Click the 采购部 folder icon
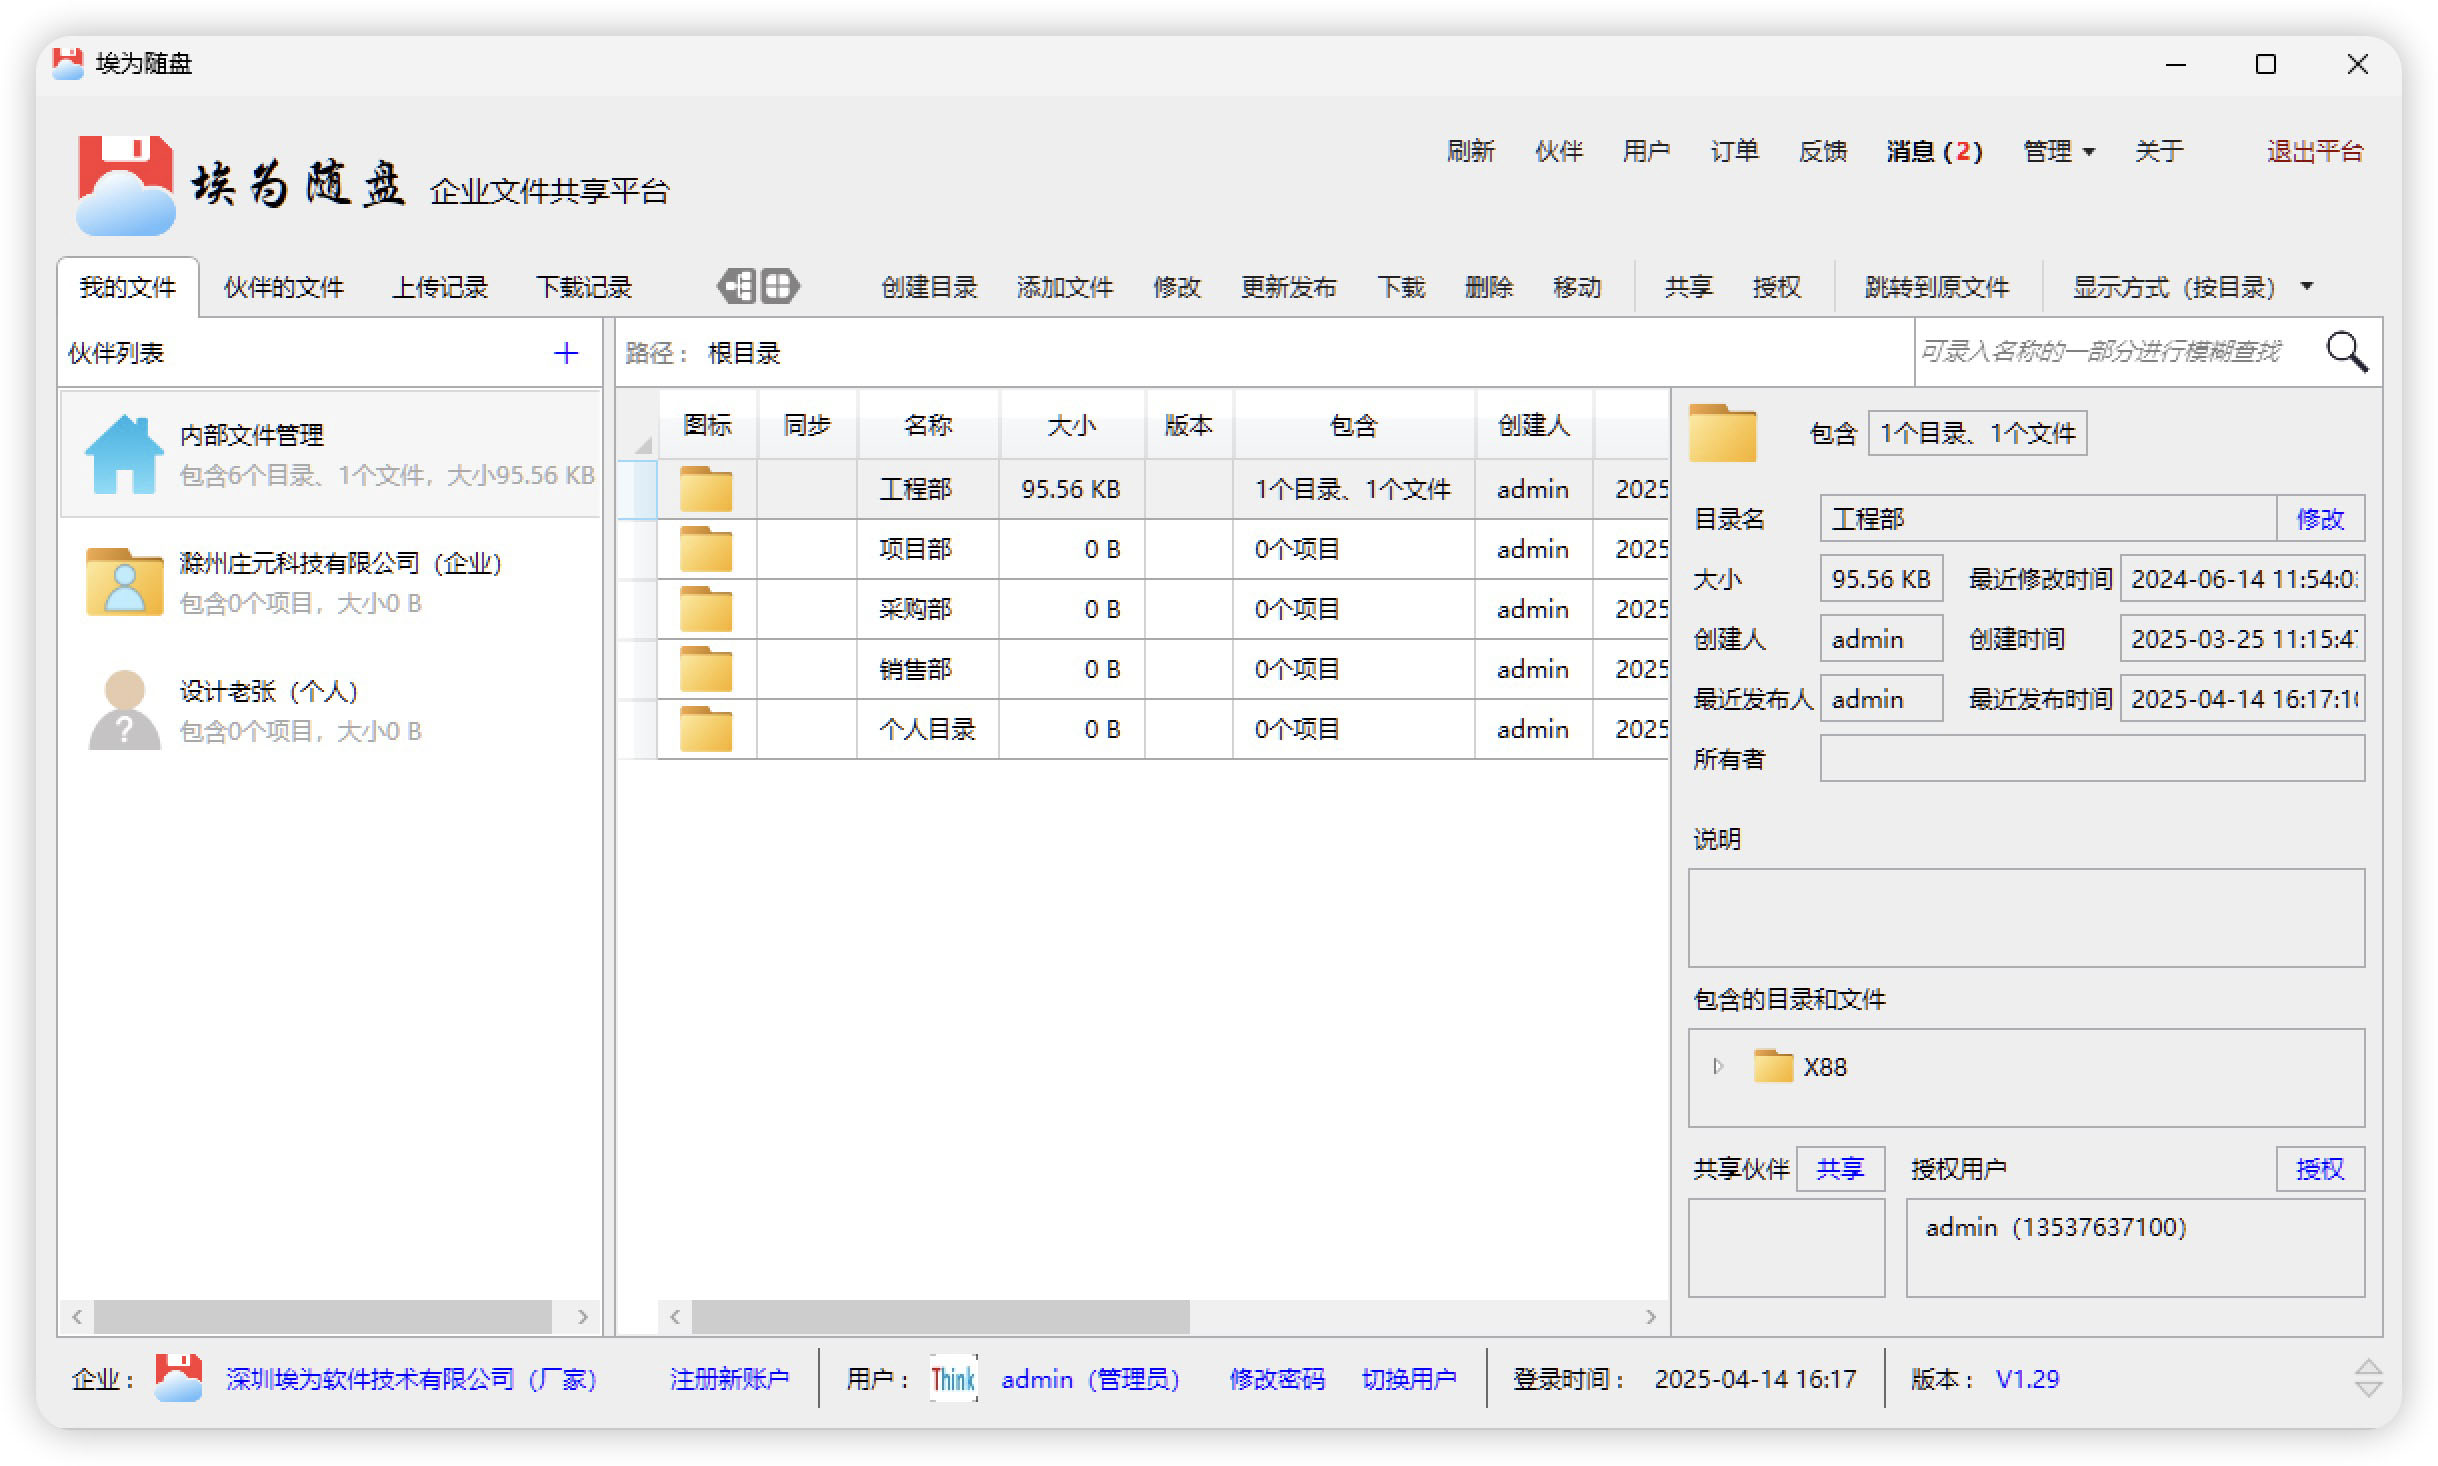Image resolution: width=2438 pixels, height=1466 pixels. [706, 609]
